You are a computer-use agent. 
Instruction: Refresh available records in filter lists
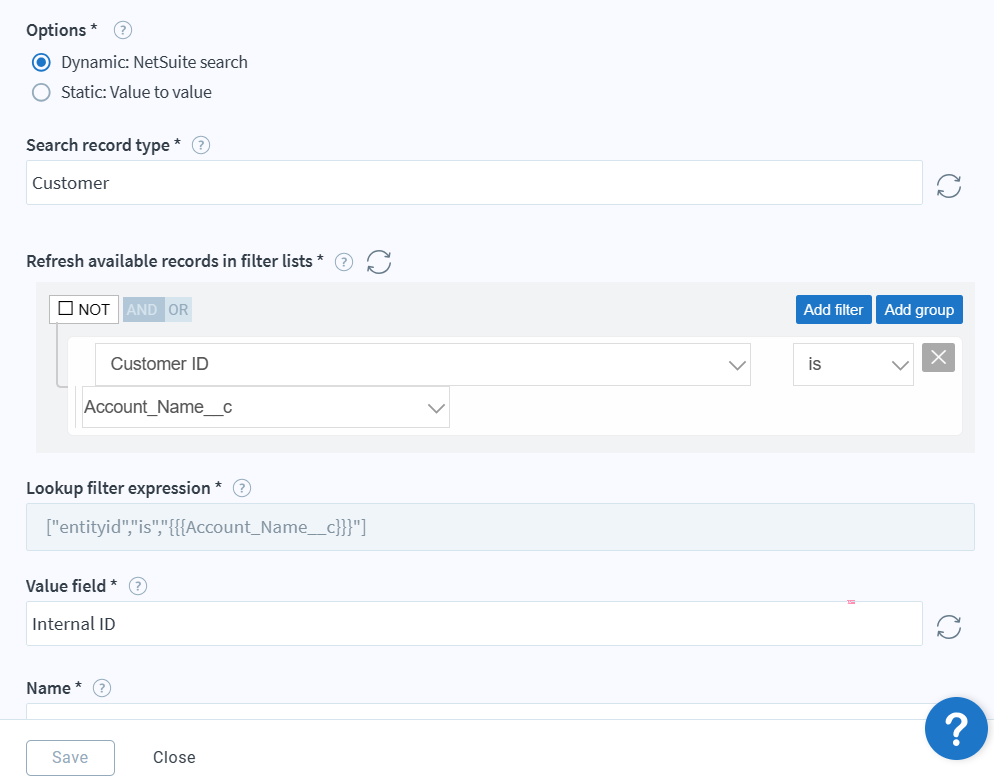pyautogui.click(x=379, y=262)
